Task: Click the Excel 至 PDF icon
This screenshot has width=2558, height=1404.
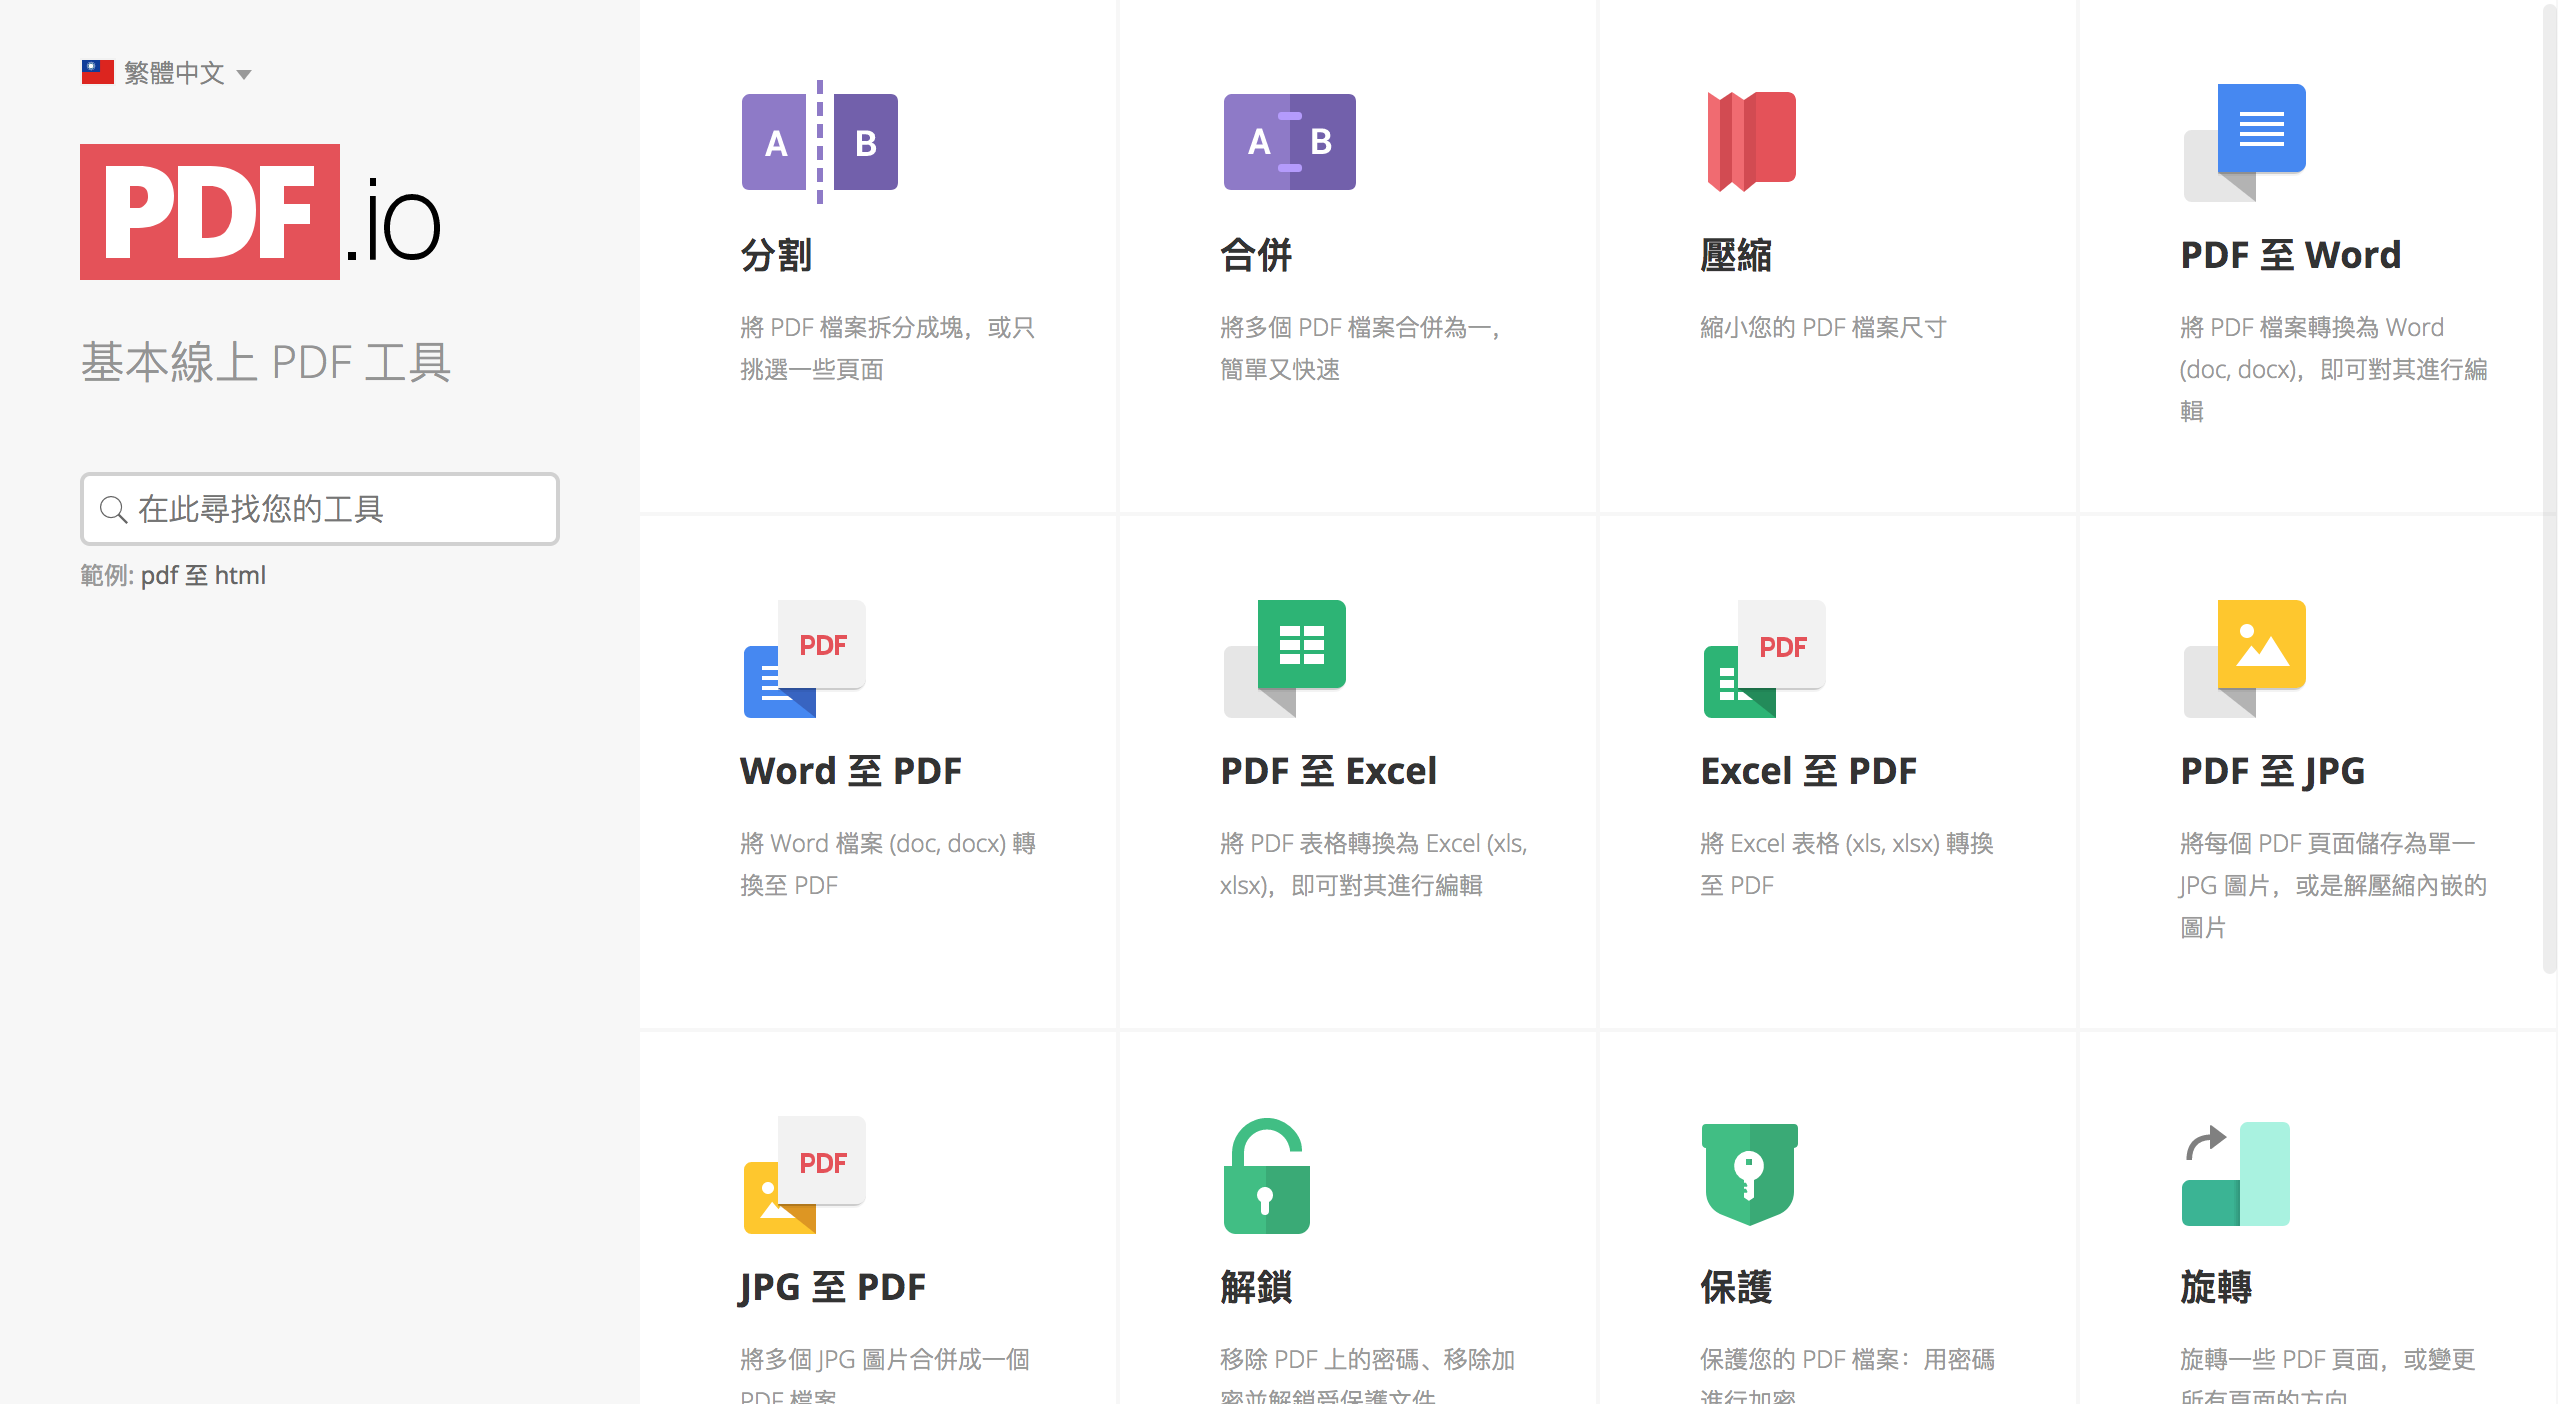Action: click(x=1764, y=659)
